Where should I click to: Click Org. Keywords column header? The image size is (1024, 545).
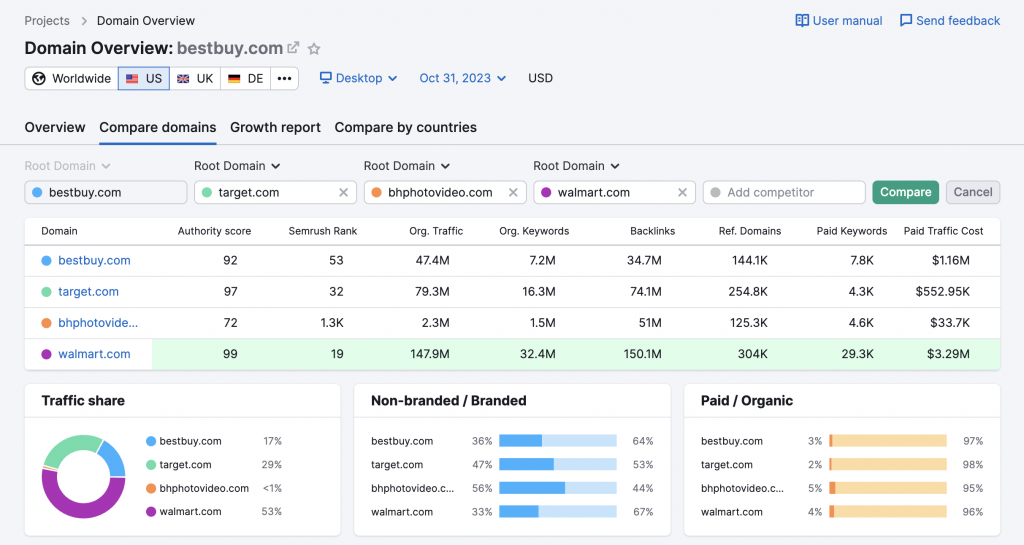534,231
